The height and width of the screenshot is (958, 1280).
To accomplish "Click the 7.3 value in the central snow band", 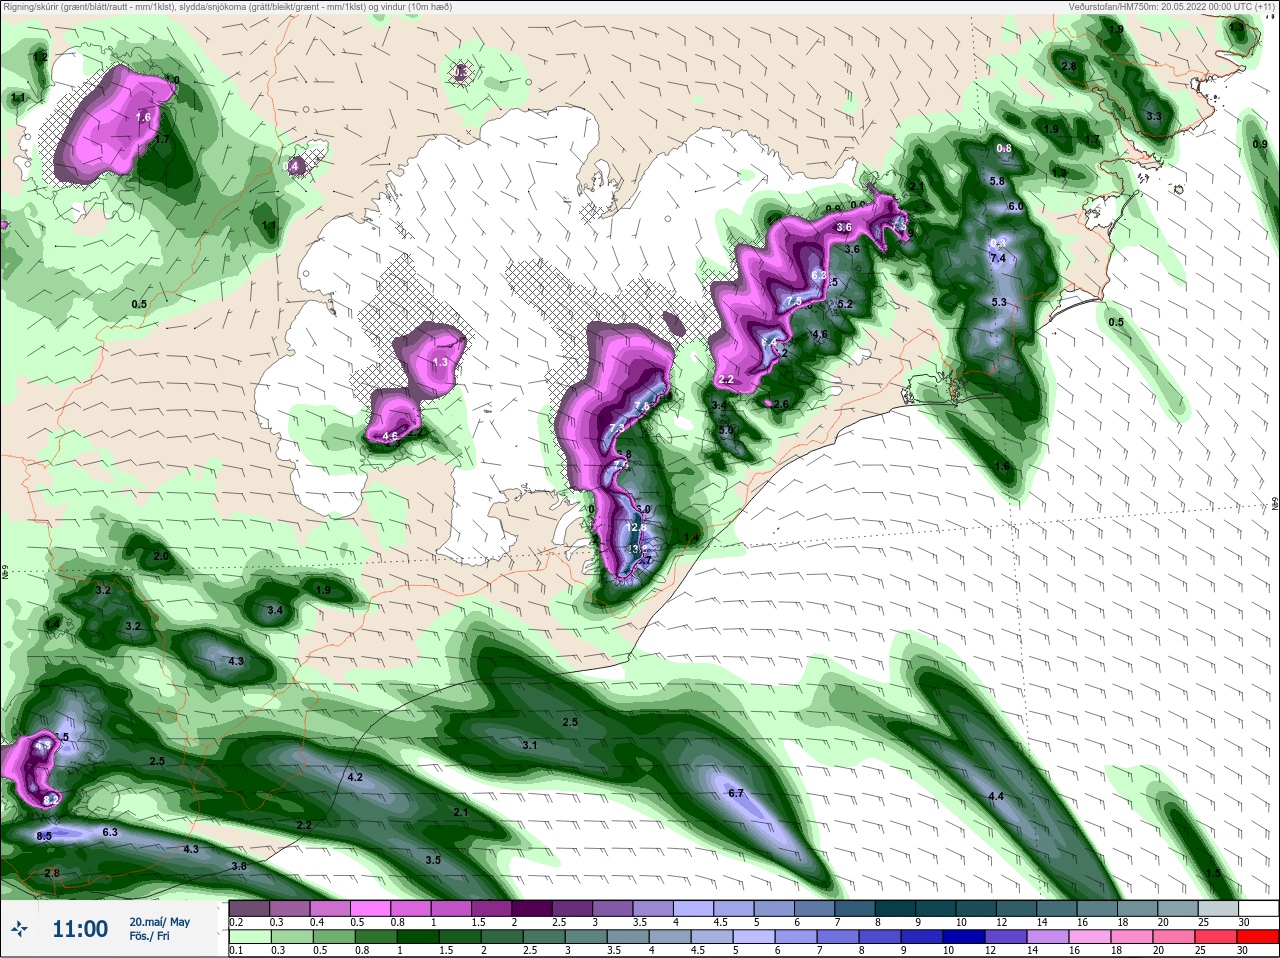I will pyautogui.click(x=617, y=428).
